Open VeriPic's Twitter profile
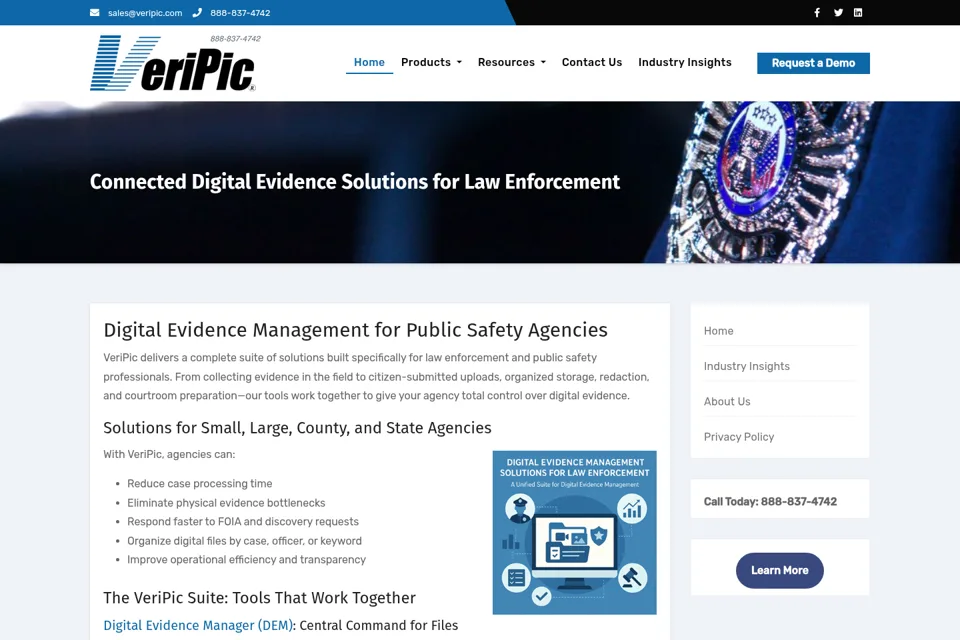The image size is (960, 640). [838, 13]
